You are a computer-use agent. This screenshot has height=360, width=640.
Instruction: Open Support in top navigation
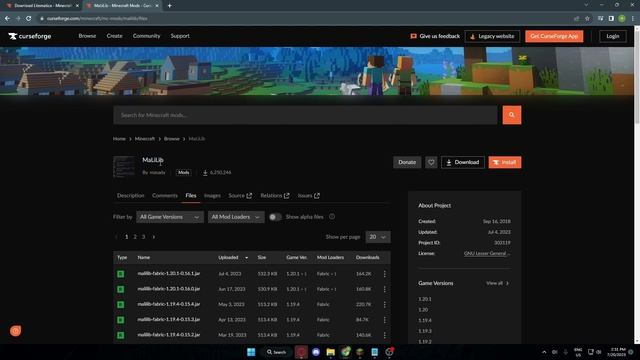click(x=180, y=36)
